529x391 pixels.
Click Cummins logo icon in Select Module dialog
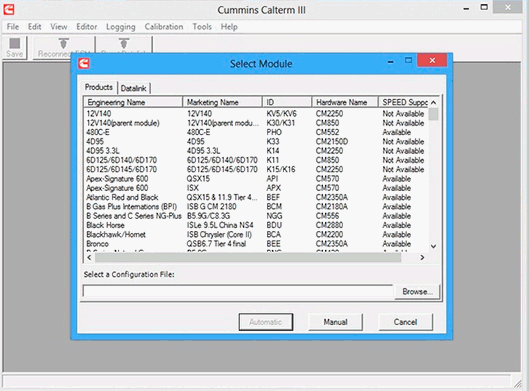(x=84, y=63)
